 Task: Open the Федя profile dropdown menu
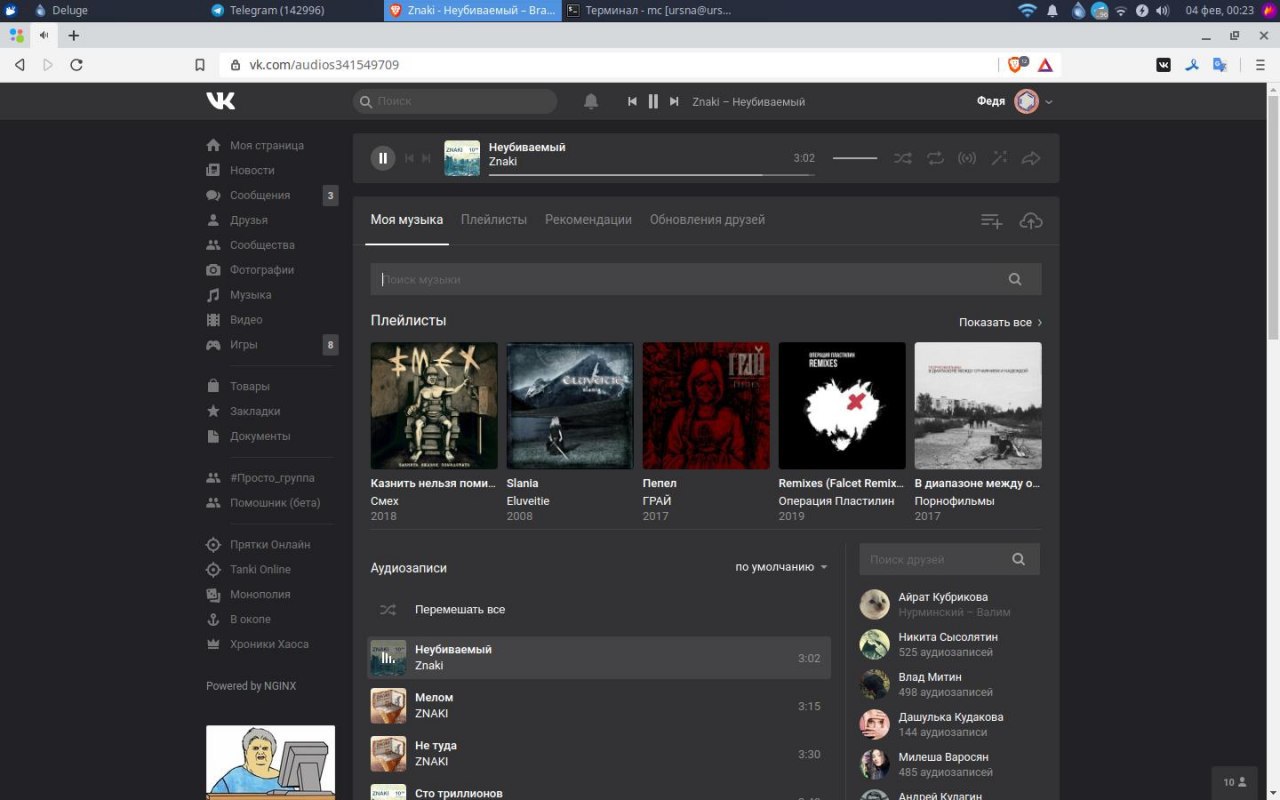click(x=1015, y=101)
